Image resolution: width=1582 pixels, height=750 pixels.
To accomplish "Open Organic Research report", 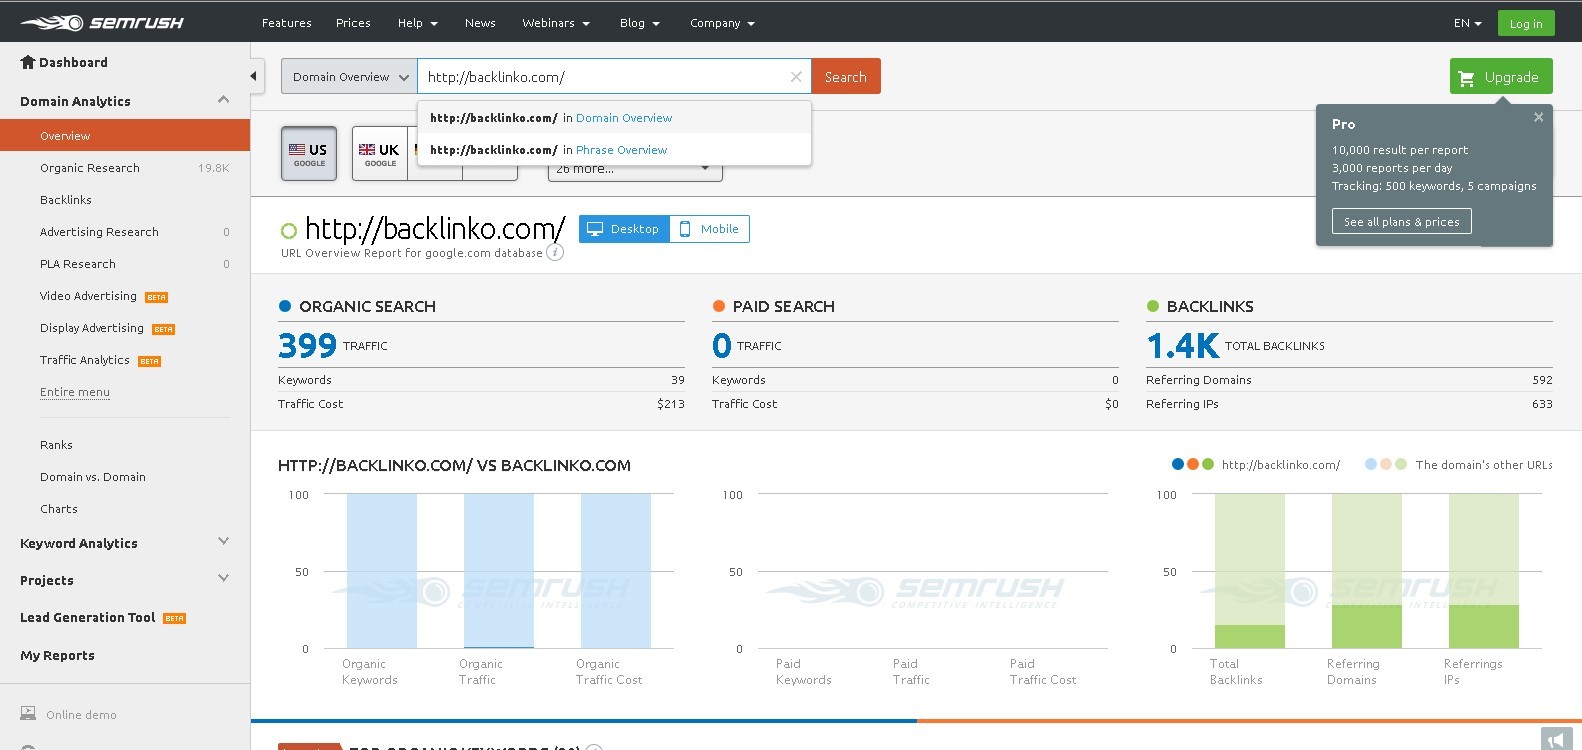I will tap(90, 168).
